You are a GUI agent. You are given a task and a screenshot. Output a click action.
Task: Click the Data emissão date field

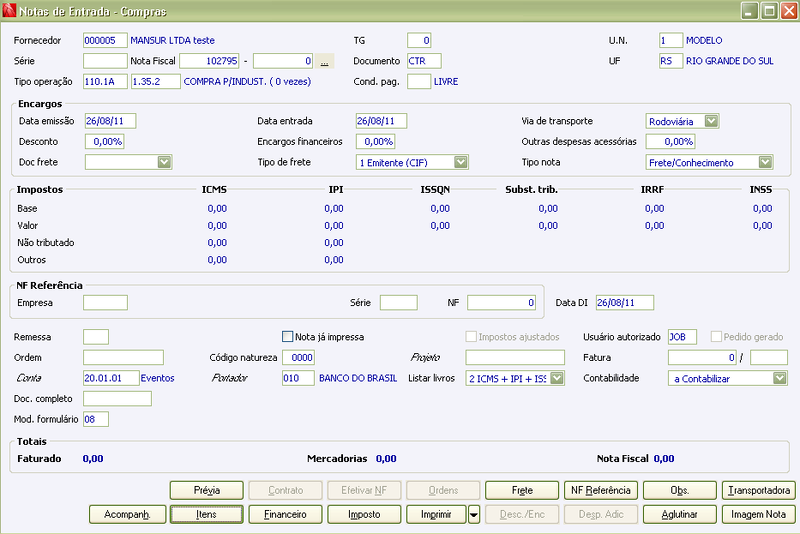[111, 121]
